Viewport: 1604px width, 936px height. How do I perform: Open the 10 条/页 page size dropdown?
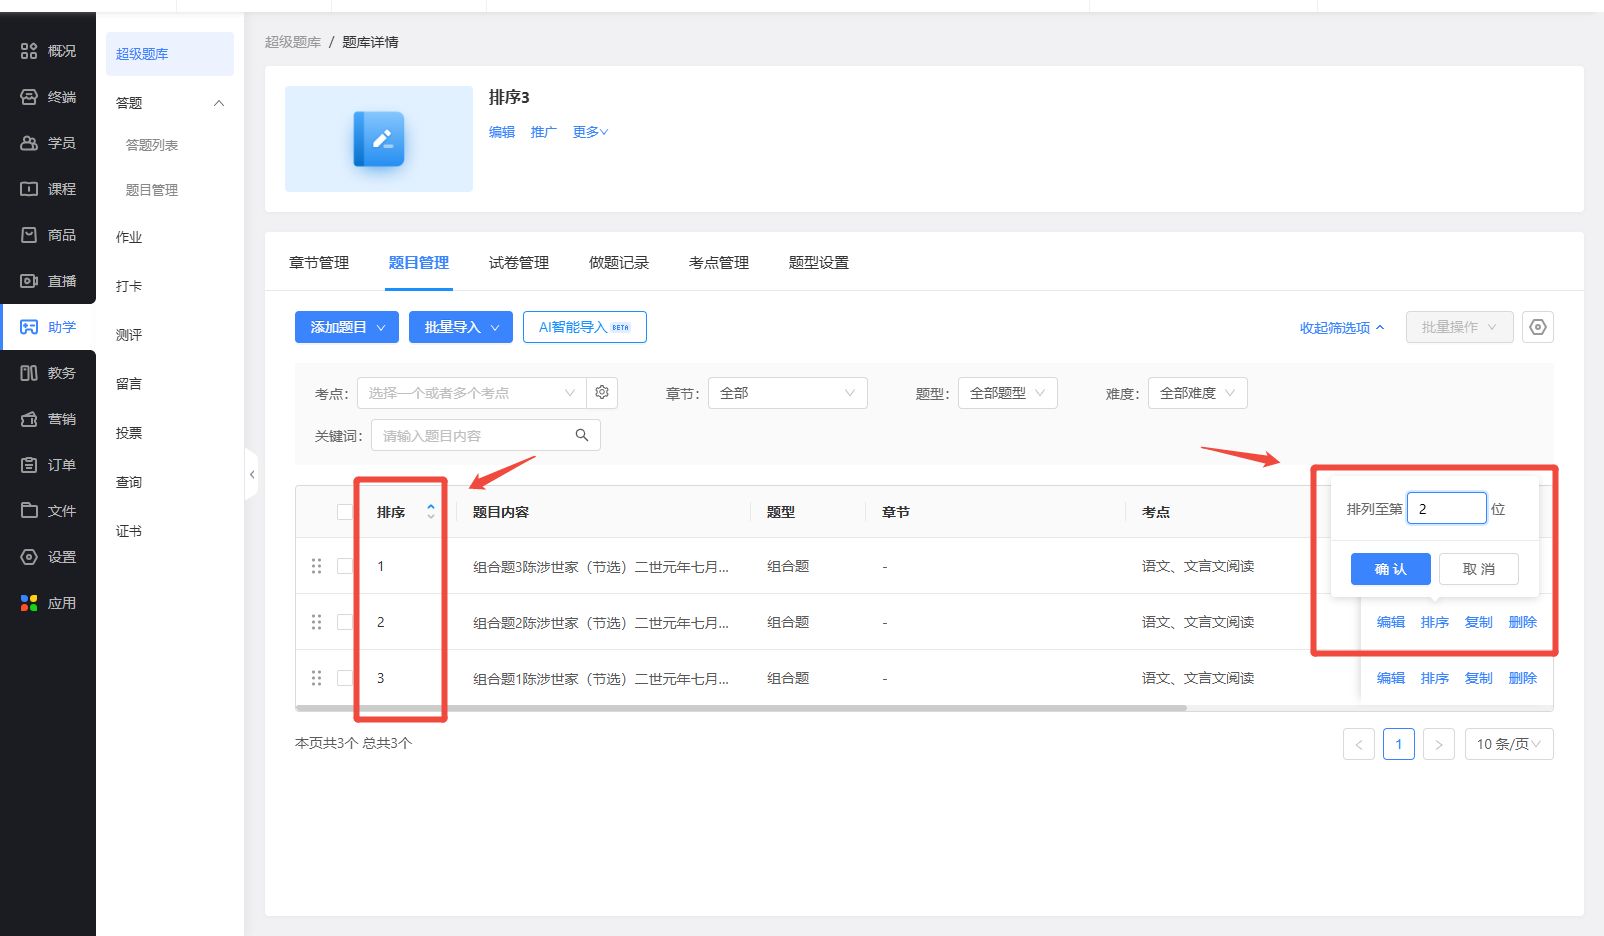(1508, 744)
